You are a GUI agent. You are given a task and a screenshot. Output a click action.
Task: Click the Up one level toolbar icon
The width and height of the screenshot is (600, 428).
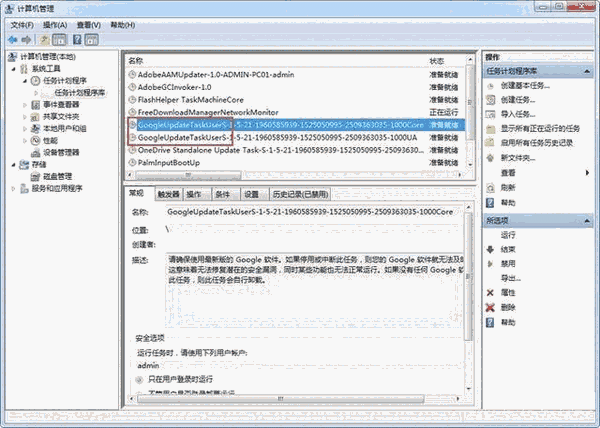[44, 39]
